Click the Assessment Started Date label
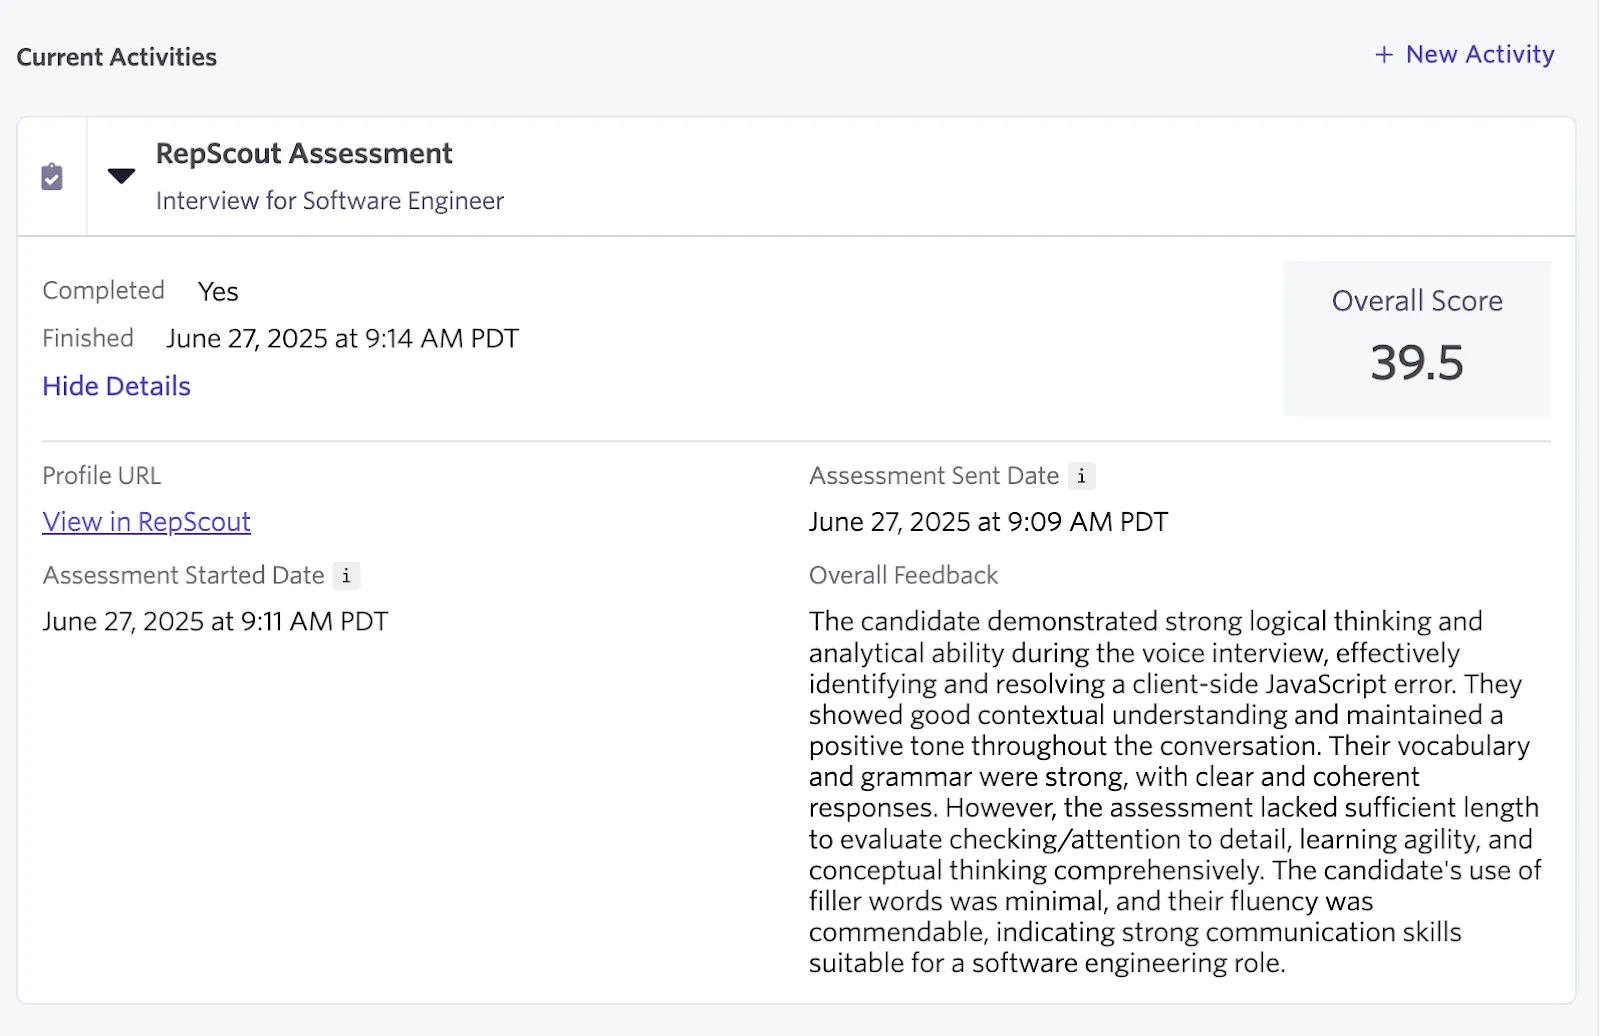 [x=183, y=576]
